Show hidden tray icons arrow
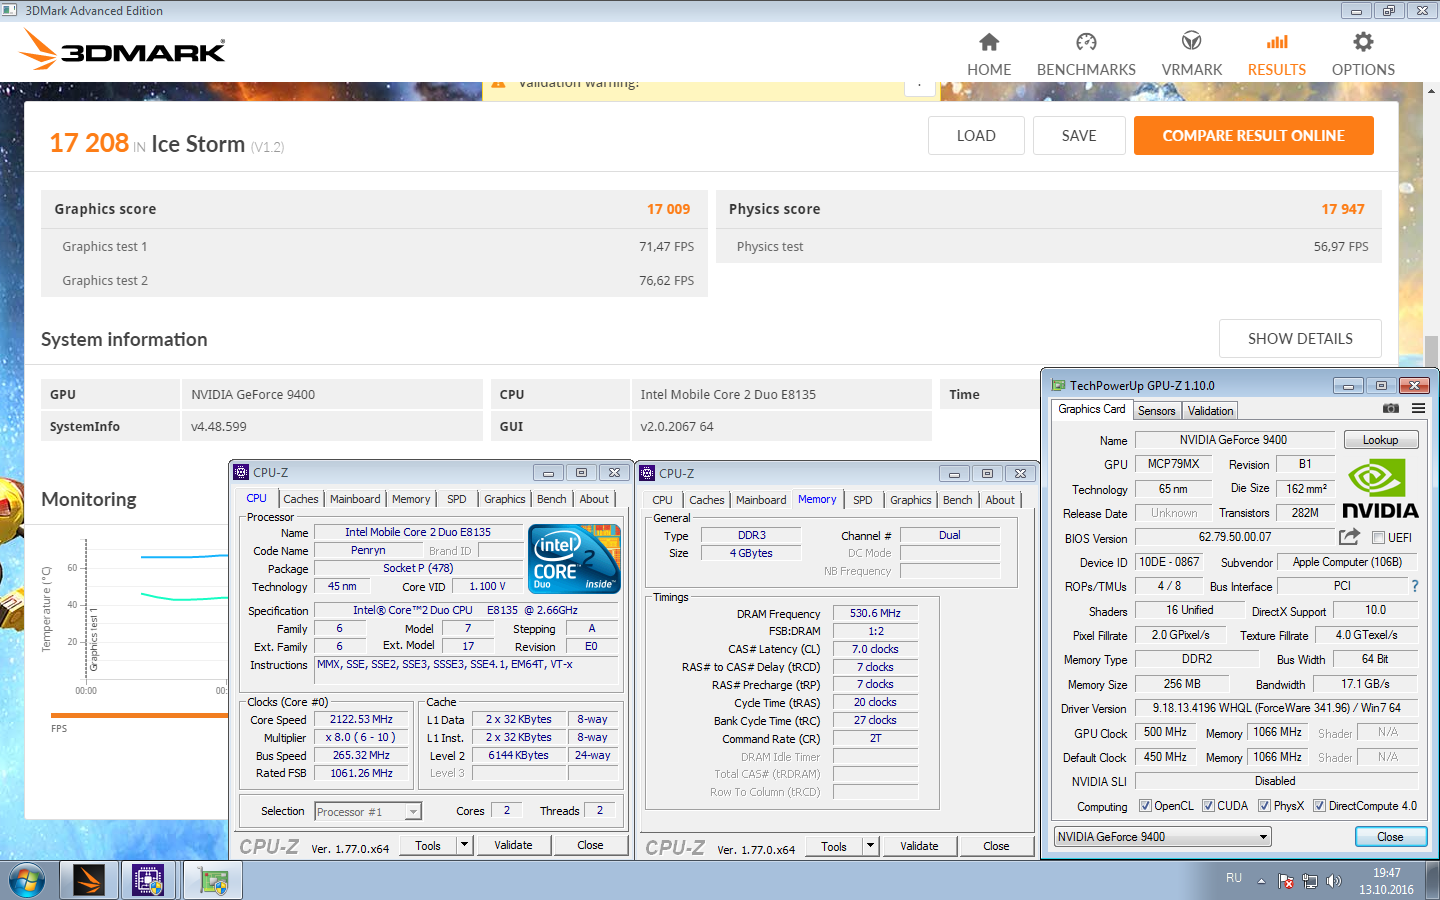 (x=1261, y=881)
